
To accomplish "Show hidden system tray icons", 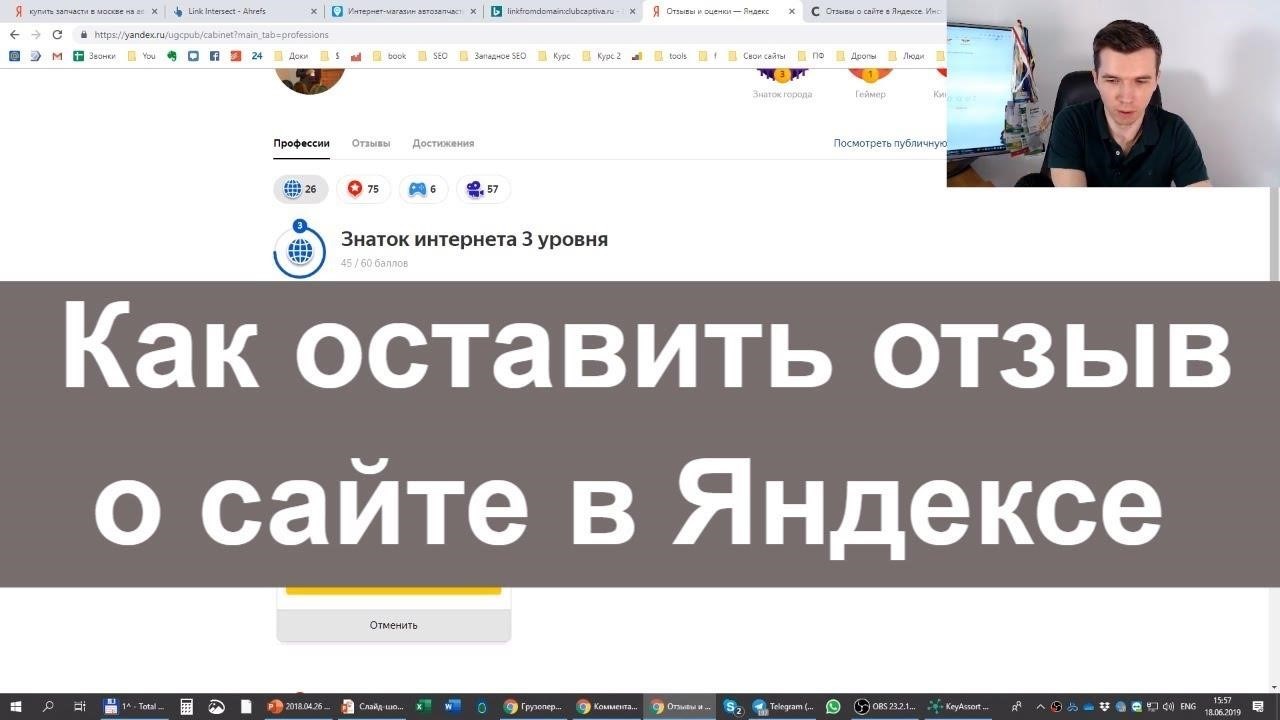I will 1040,706.
